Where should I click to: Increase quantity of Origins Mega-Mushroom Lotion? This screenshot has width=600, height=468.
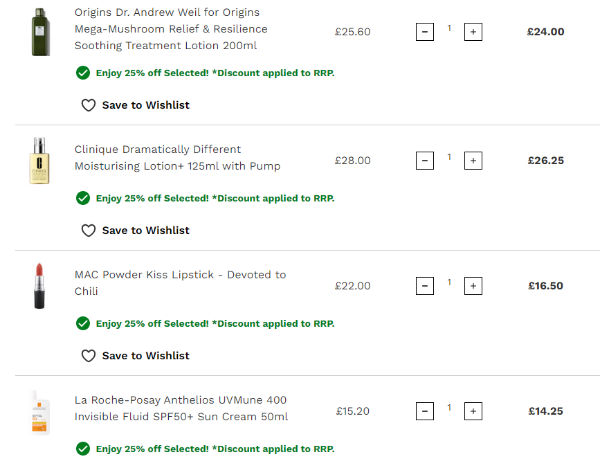(x=473, y=32)
